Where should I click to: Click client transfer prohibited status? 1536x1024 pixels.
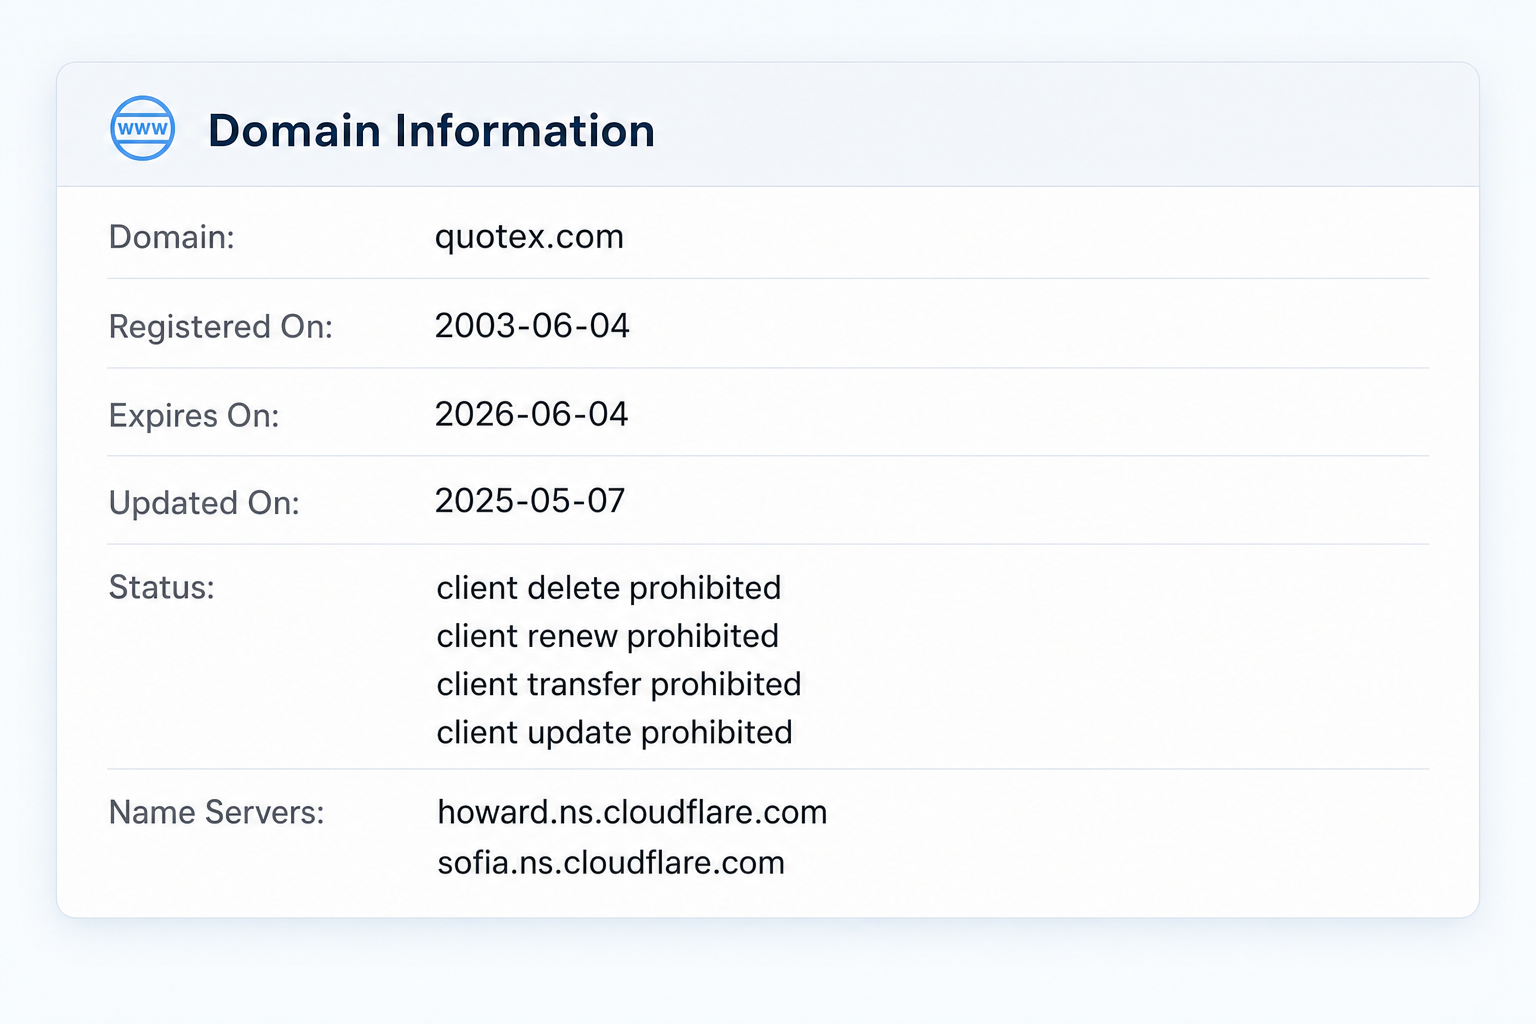(x=619, y=684)
